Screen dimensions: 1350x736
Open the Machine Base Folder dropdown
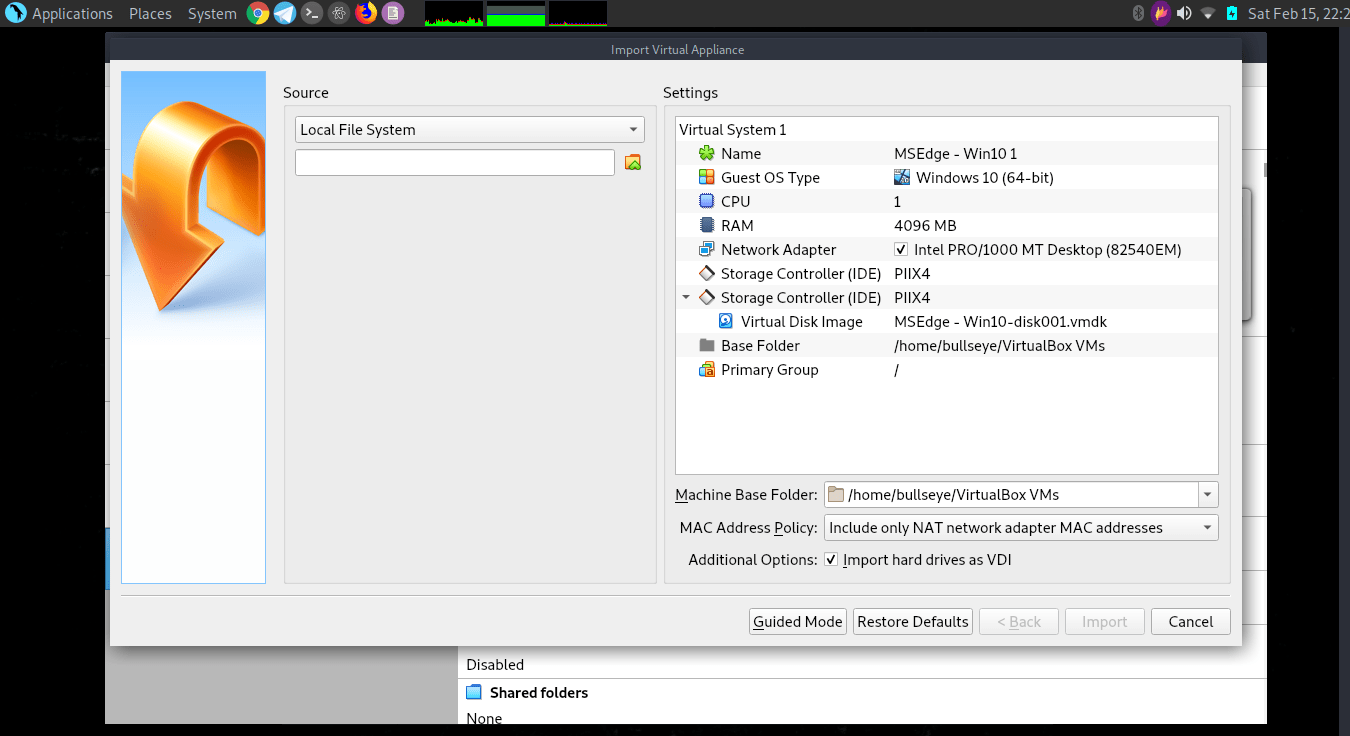point(1208,494)
